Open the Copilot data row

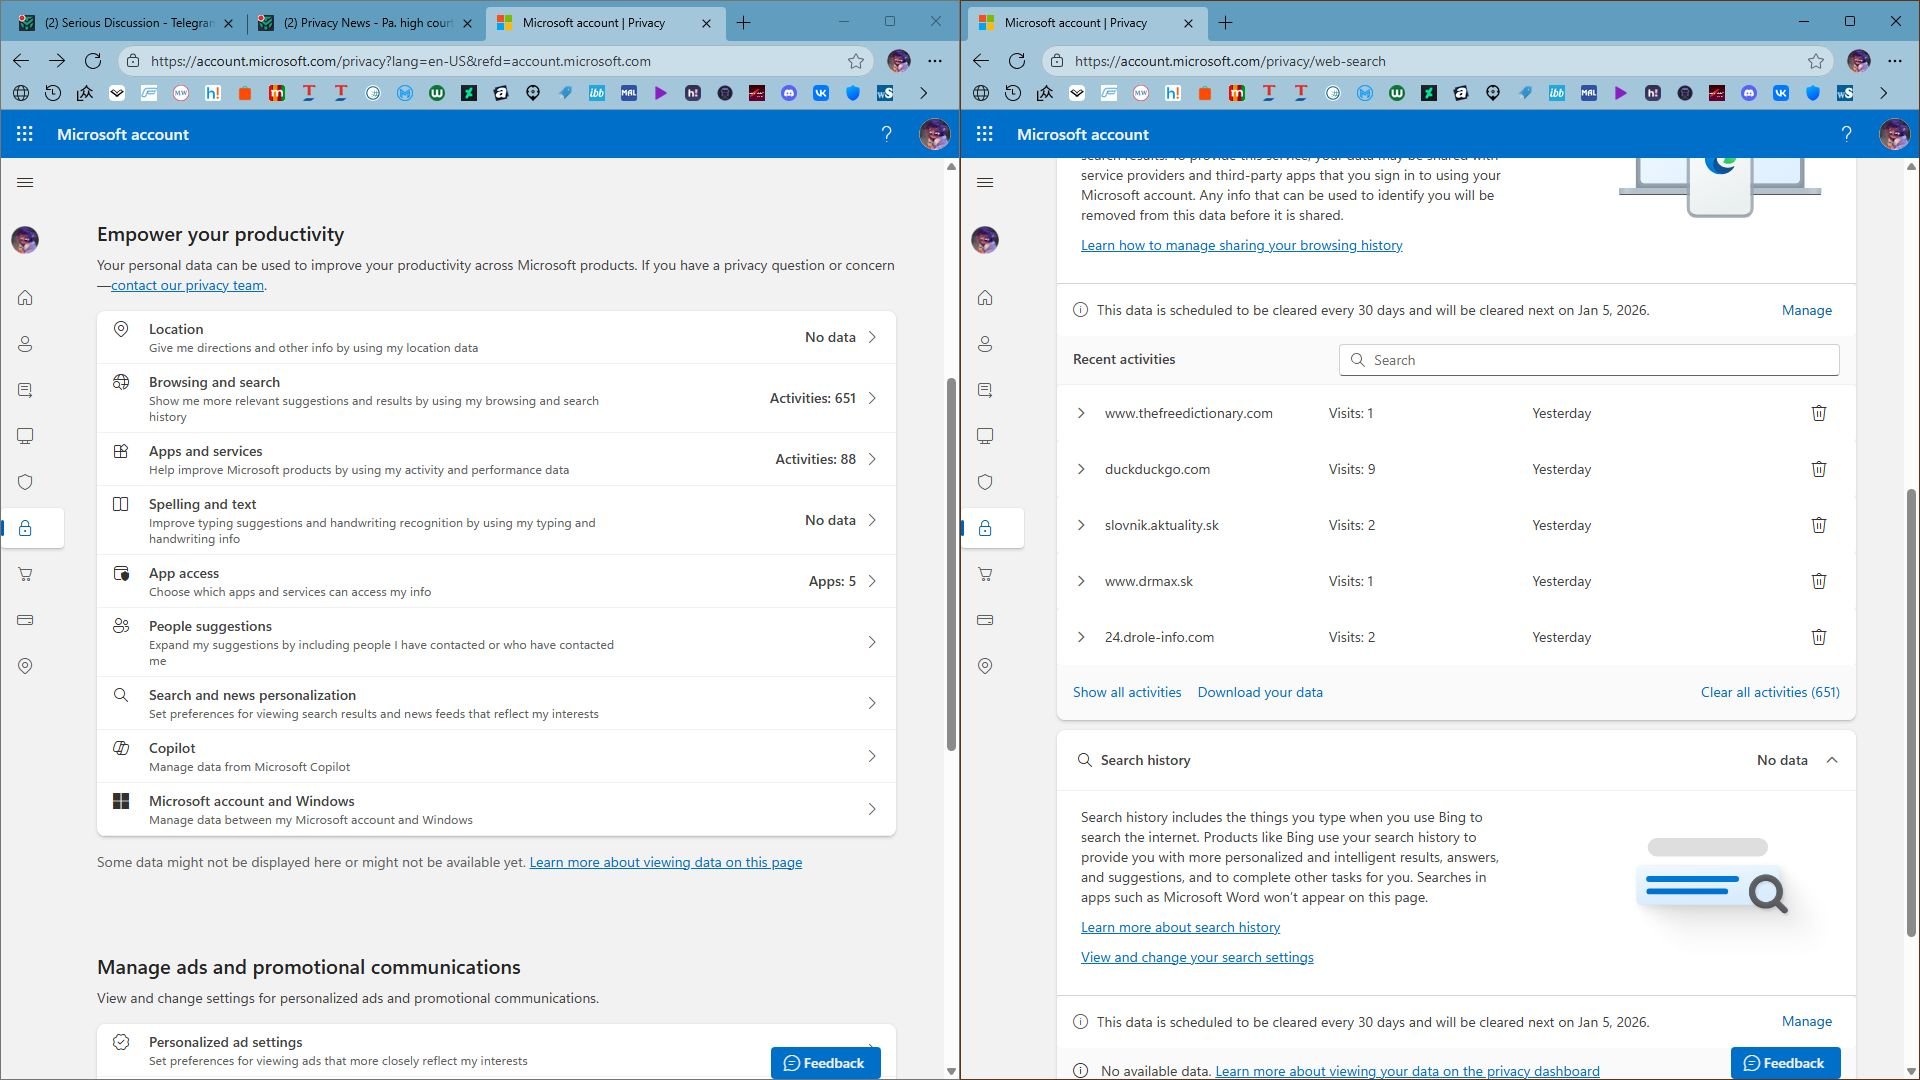point(496,756)
